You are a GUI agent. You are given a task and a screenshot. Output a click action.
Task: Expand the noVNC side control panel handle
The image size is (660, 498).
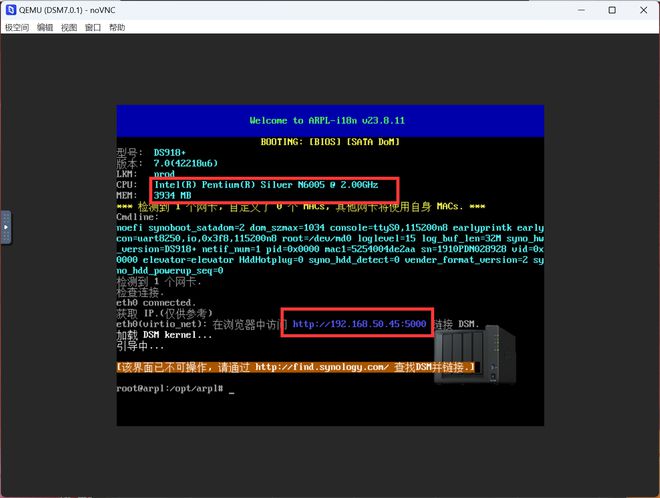pos(6,227)
